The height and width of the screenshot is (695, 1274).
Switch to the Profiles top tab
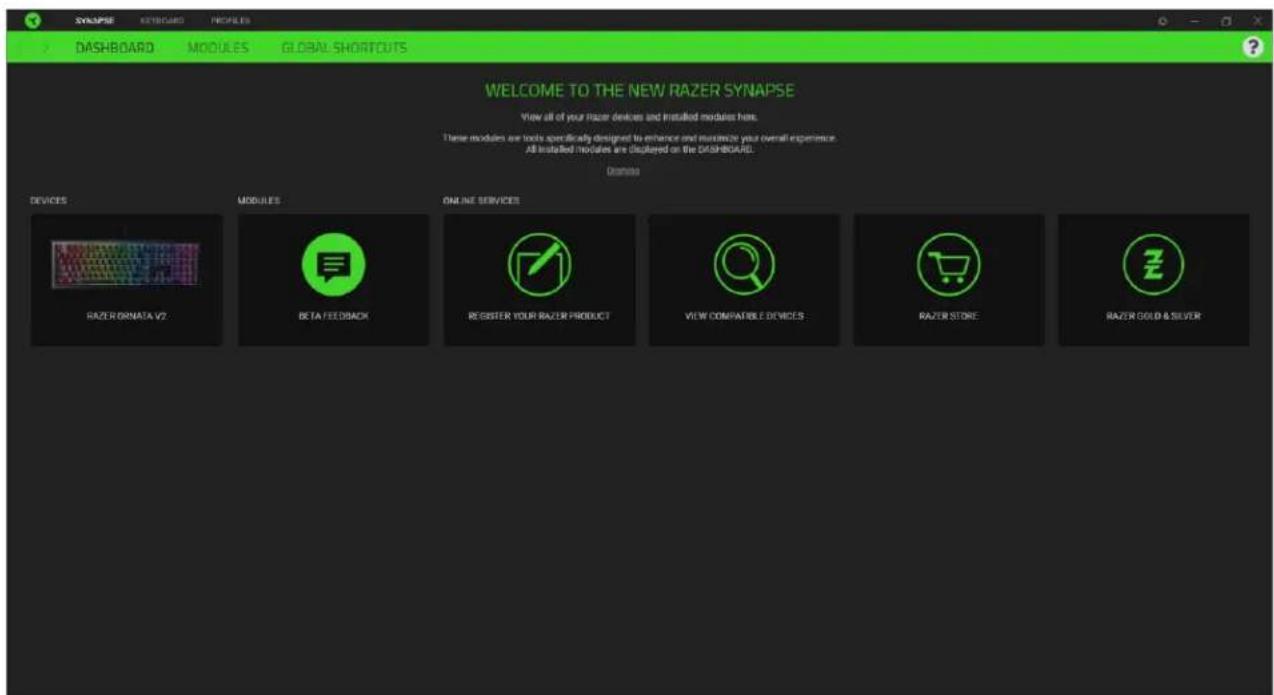point(229,20)
